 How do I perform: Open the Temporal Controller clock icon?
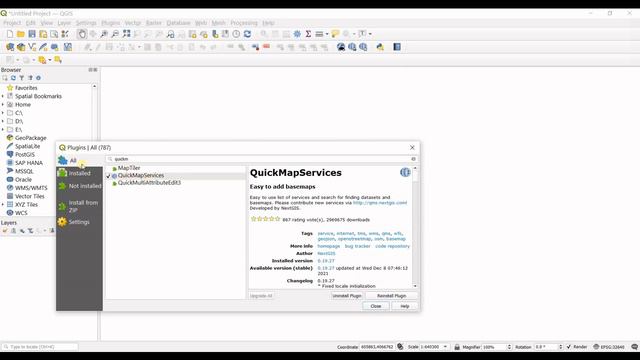[236, 34]
